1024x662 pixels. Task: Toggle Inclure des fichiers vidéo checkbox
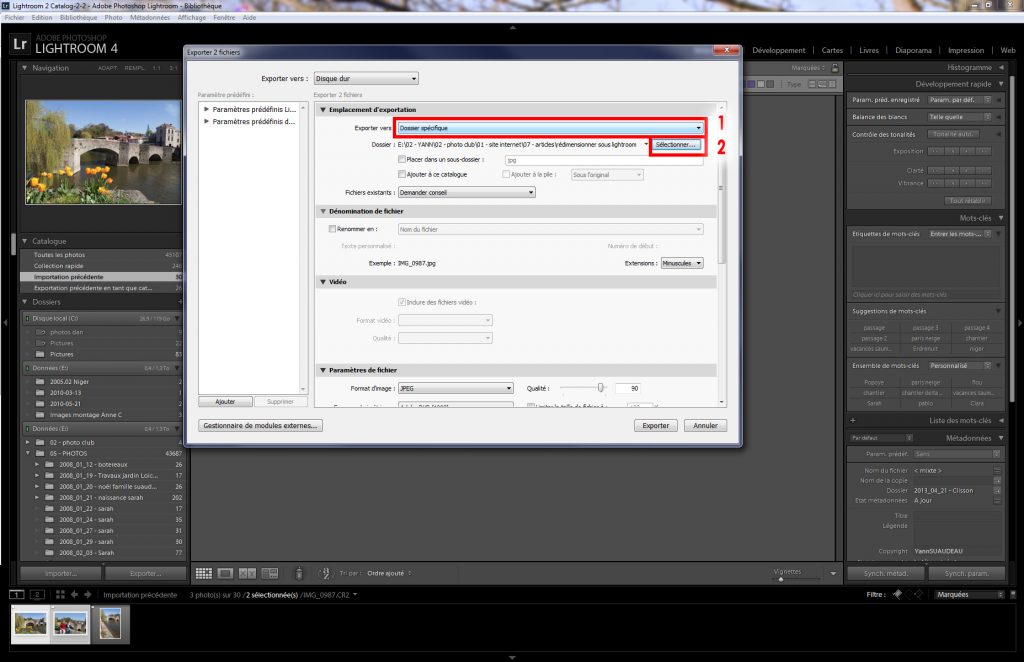402,302
